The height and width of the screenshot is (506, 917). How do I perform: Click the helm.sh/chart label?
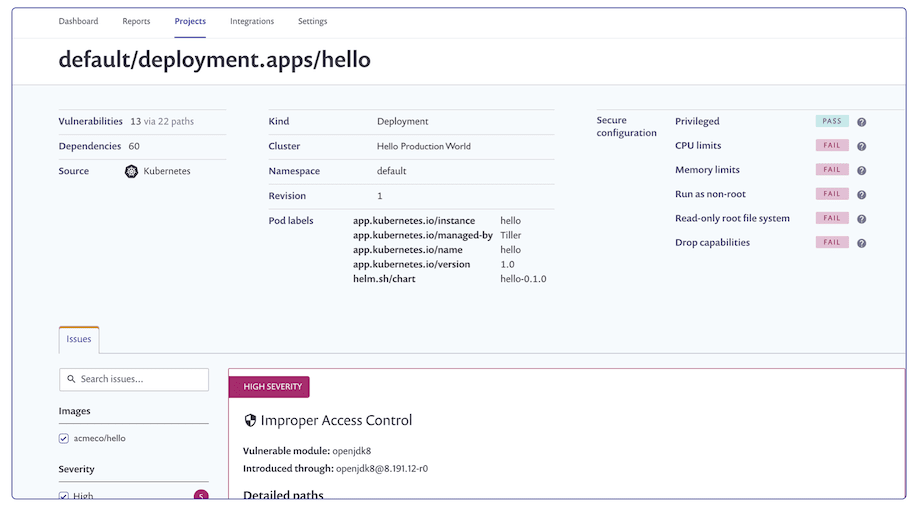click(x=384, y=279)
